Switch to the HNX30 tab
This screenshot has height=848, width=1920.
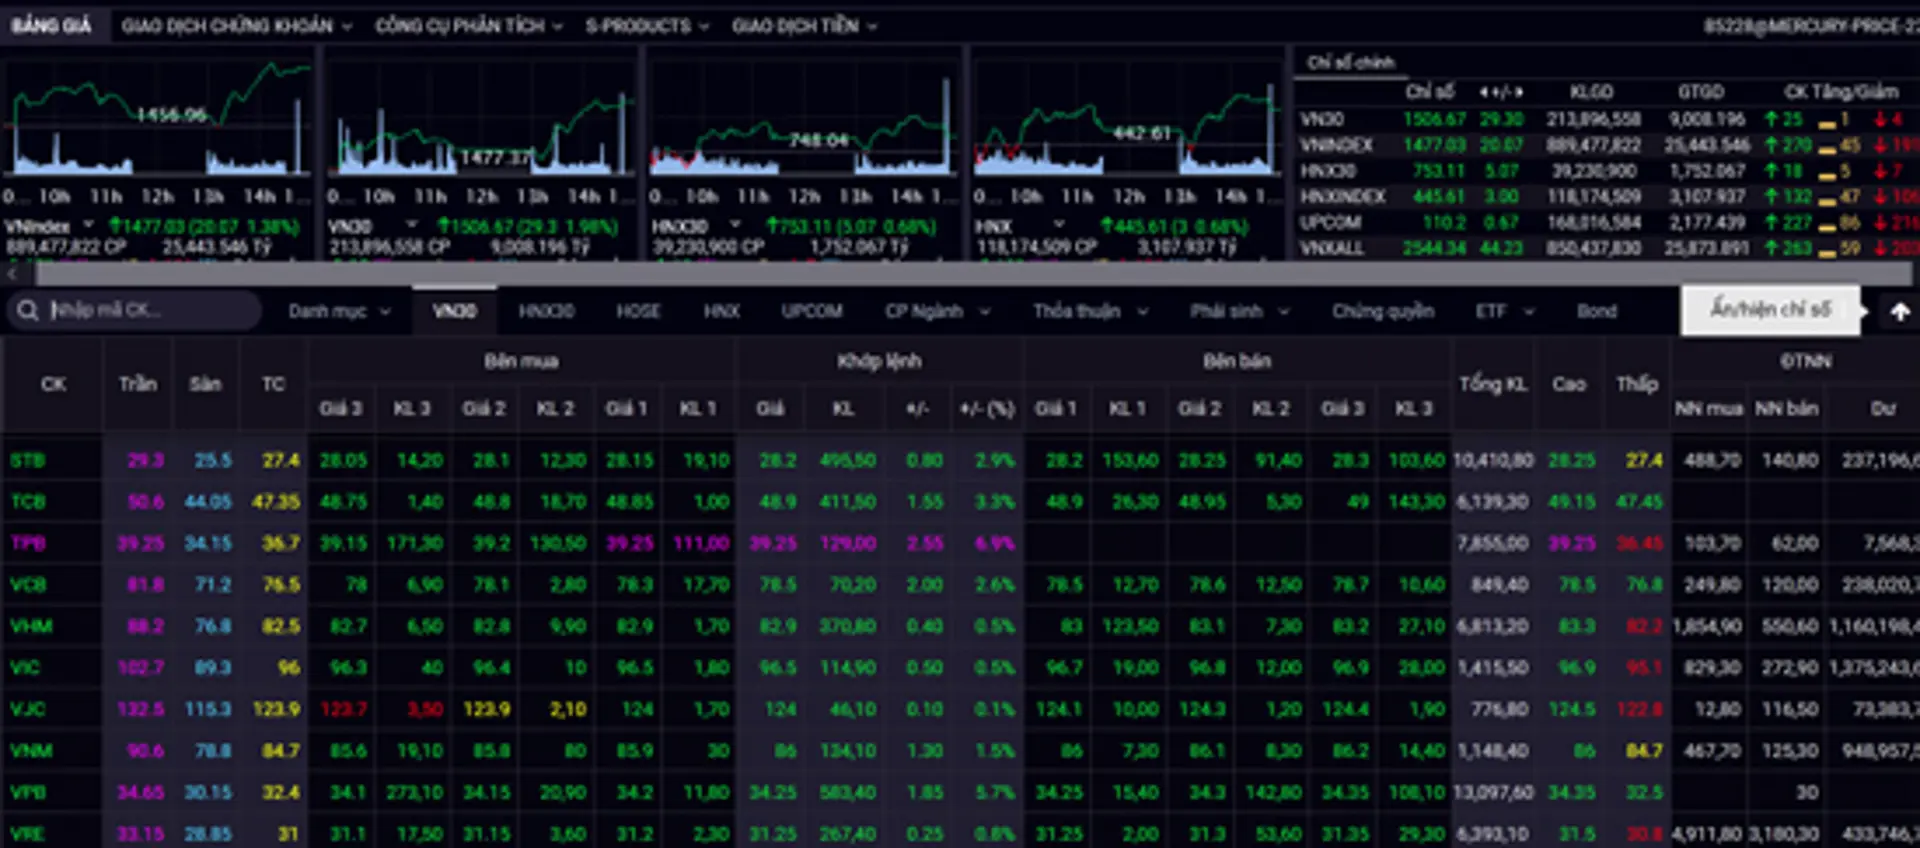(546, 311)
